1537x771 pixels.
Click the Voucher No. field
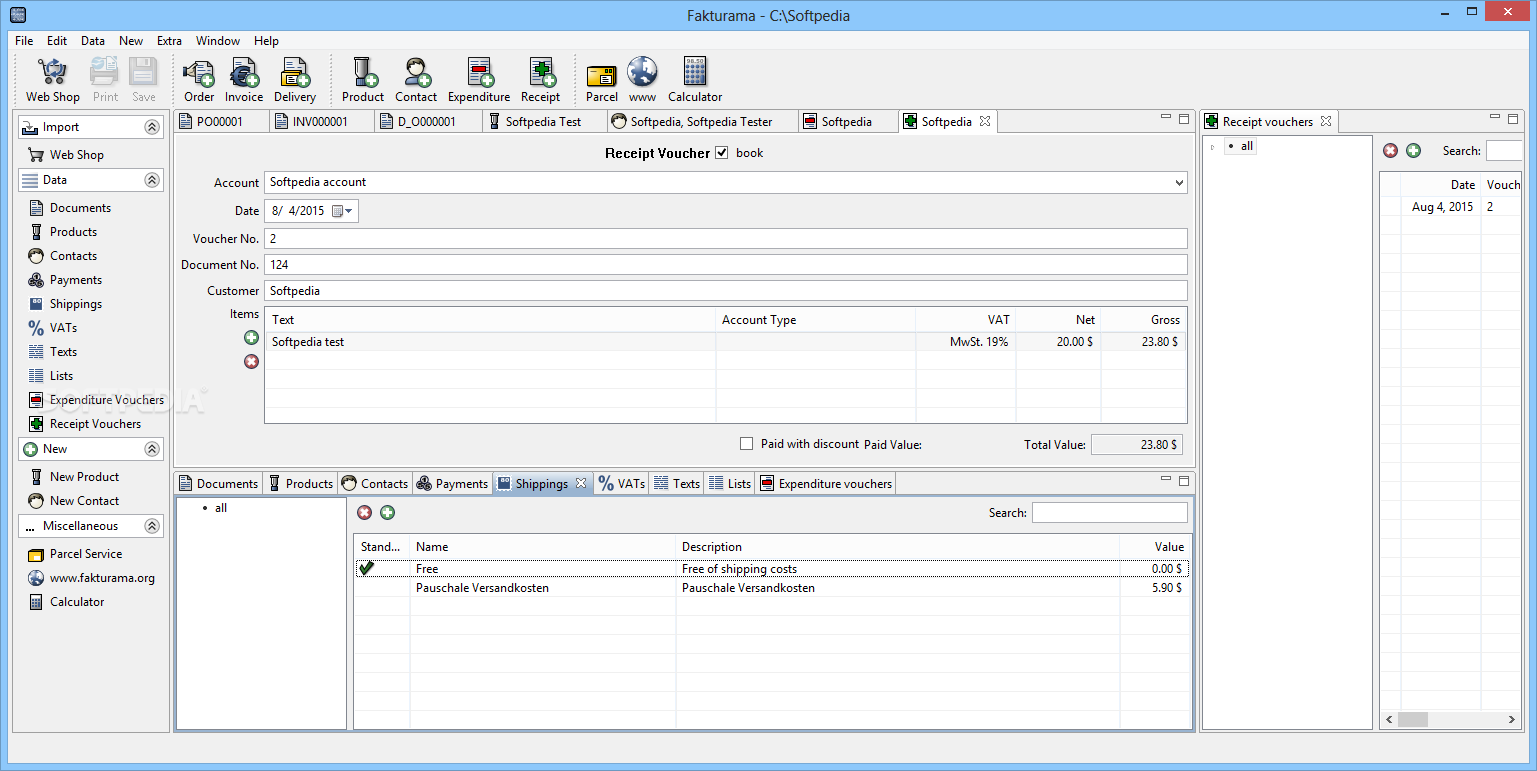coord(726,238)
